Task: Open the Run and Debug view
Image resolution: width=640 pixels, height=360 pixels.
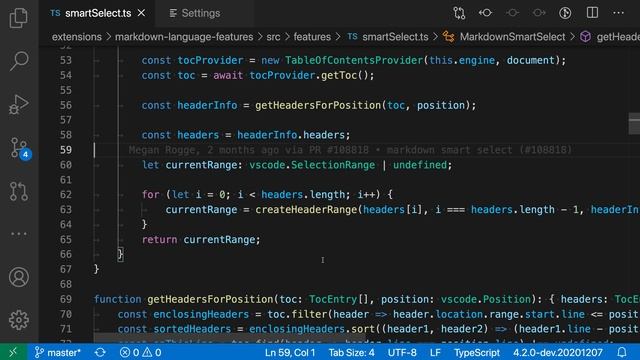Action: [19, 104]
